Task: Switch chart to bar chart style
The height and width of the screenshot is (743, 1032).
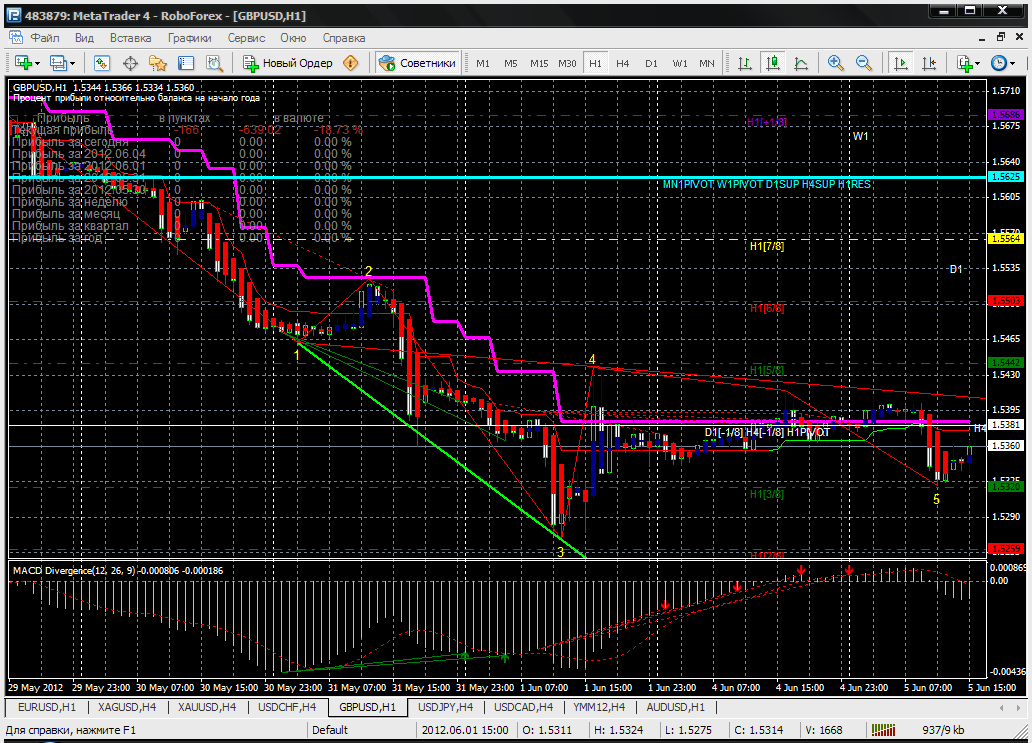Action: 744,63
